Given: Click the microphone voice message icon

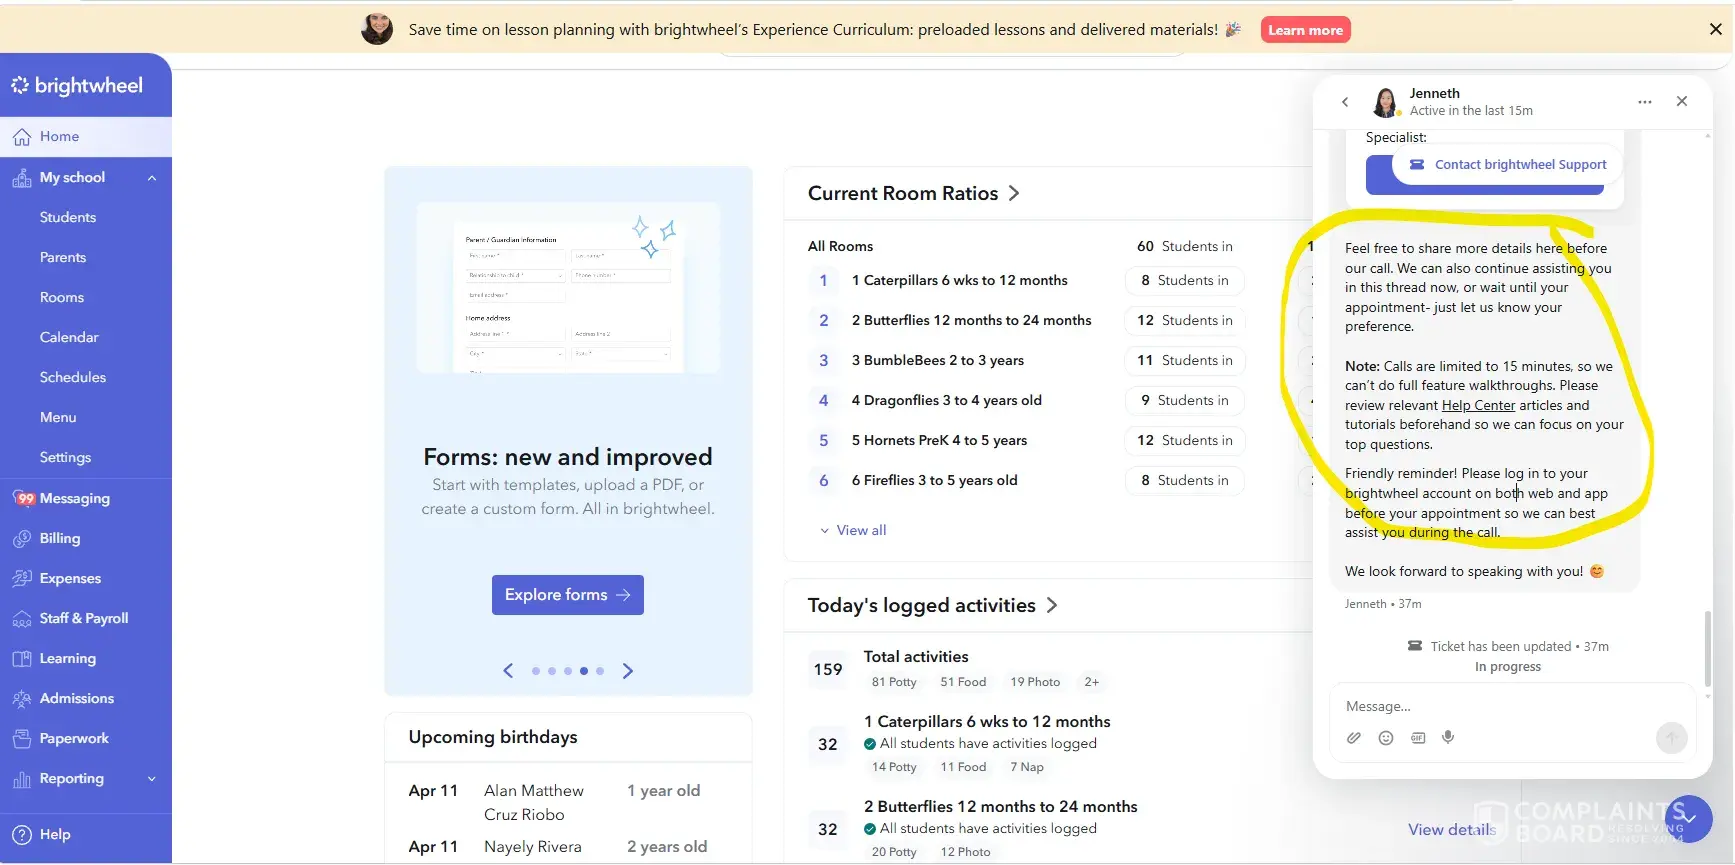Looking at the screenshot, I should point(1448,738).
